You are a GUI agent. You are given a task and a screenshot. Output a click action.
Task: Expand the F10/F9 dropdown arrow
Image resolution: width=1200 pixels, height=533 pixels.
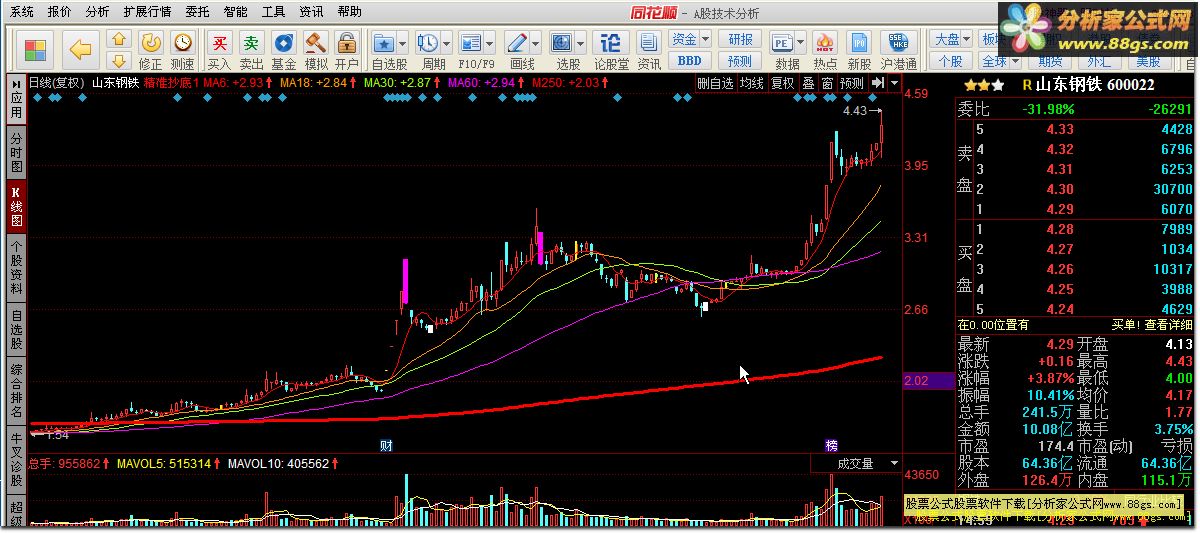[489, 43]
